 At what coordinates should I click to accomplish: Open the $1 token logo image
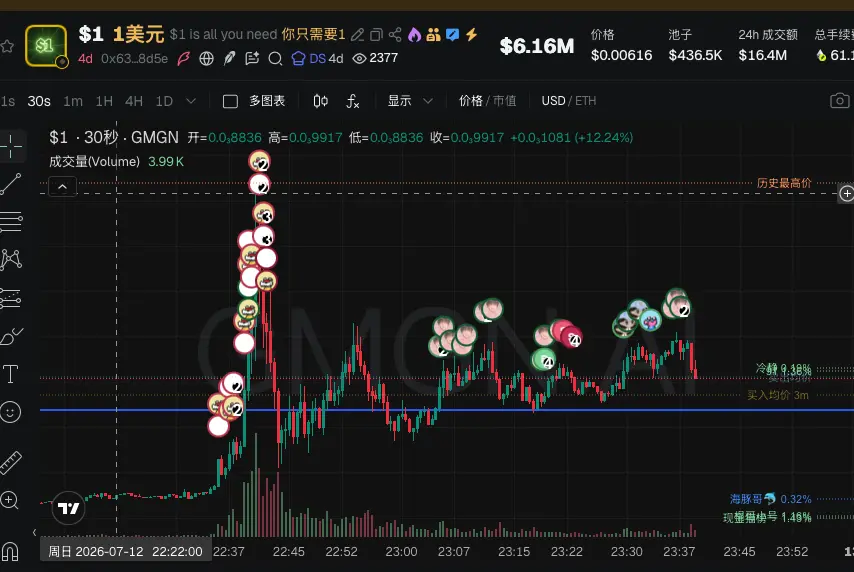(x=46, y=46)
